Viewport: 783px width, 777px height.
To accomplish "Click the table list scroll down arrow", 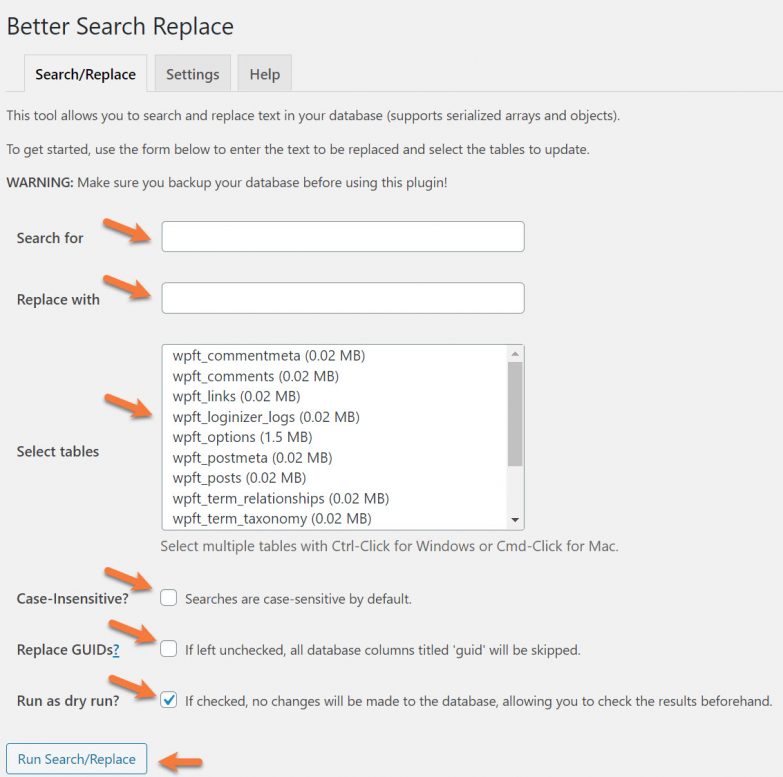I will (515, 521).
